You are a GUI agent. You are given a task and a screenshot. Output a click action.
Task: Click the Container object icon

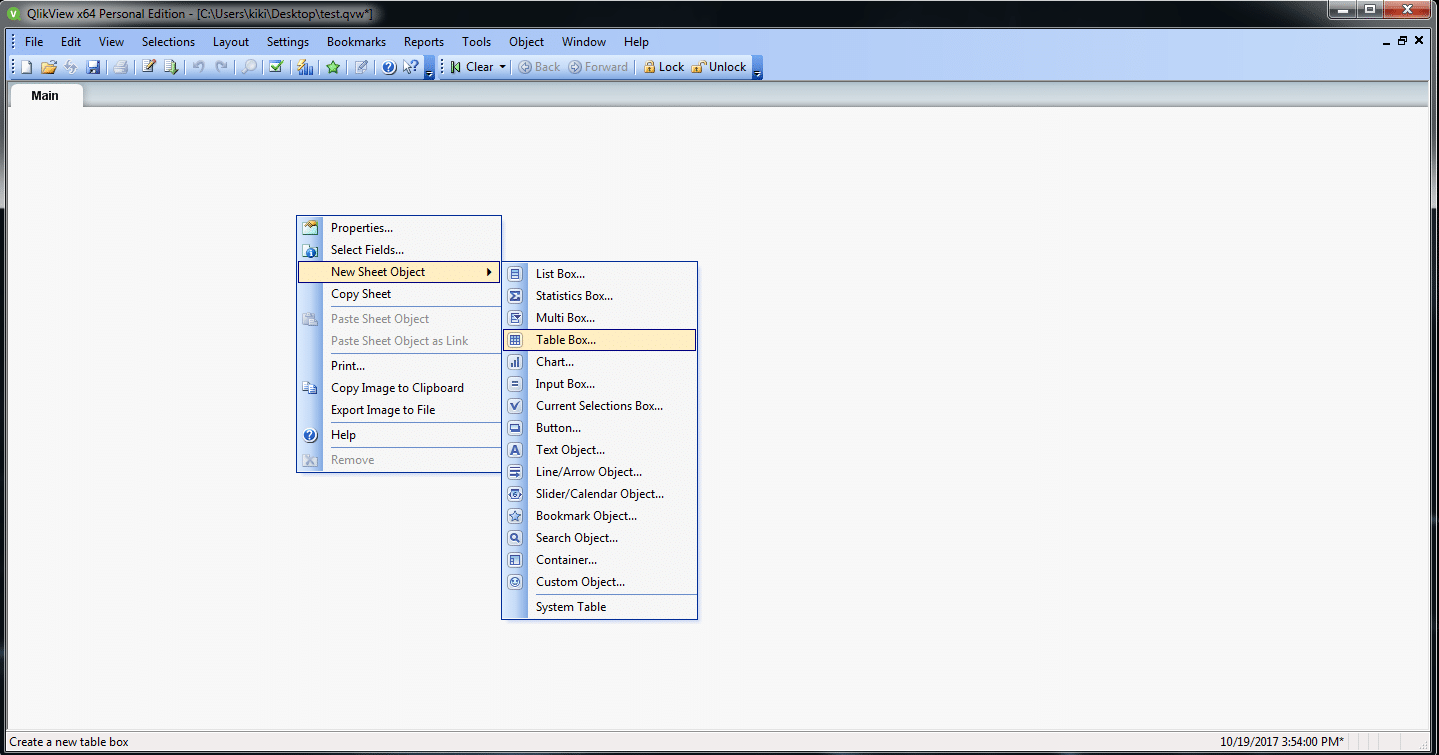point(515,560)
